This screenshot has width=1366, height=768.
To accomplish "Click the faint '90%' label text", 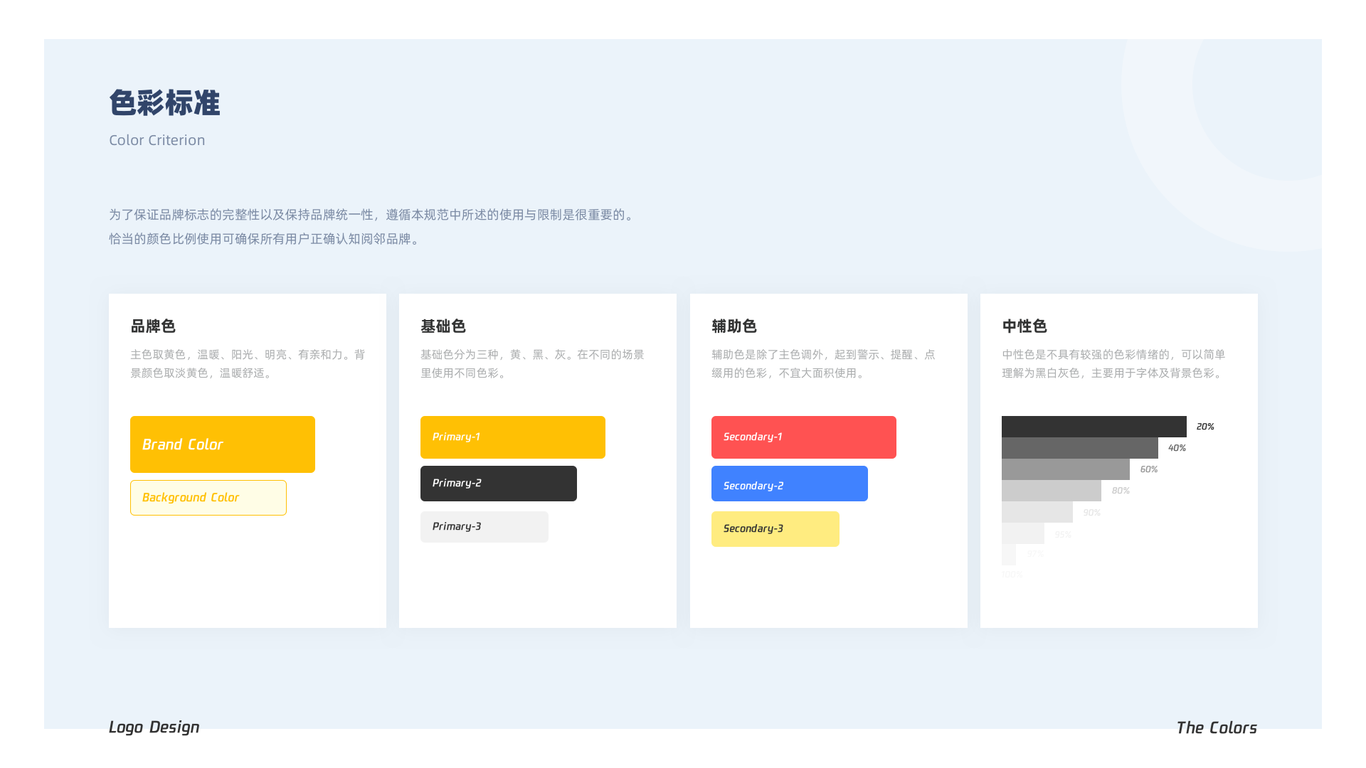I will tap(1092, 513).
